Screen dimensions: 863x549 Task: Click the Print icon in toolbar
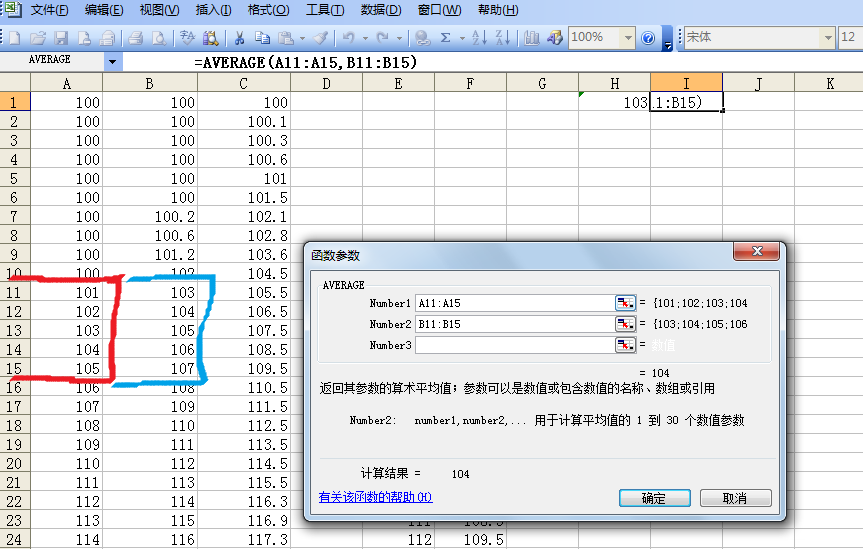click(x=135, y=38)
